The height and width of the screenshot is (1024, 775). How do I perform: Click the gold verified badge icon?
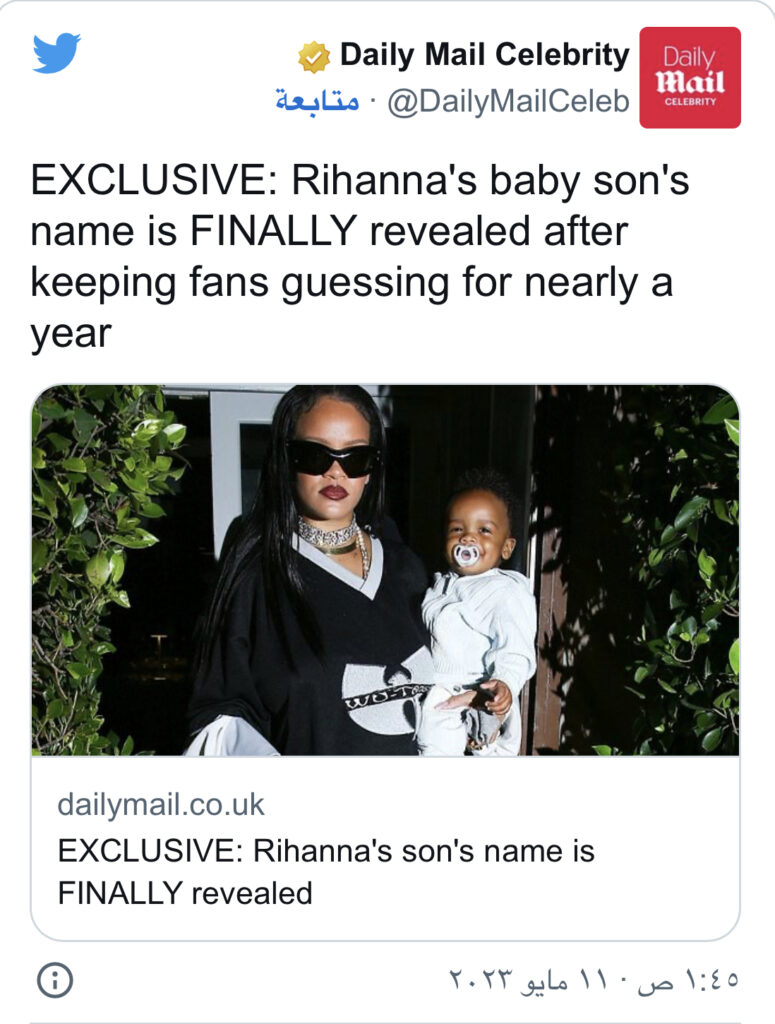point(314,57)
